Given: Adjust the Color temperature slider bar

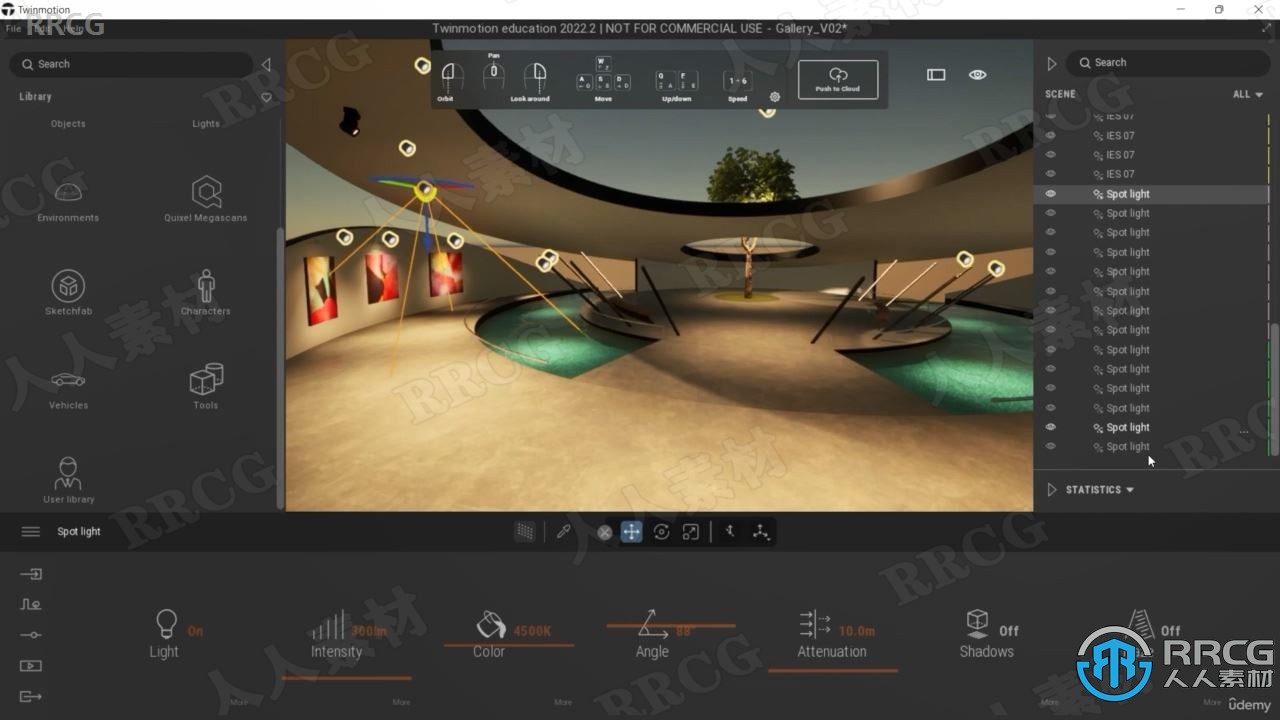Looking at the screenshot, I should point(509,645).
